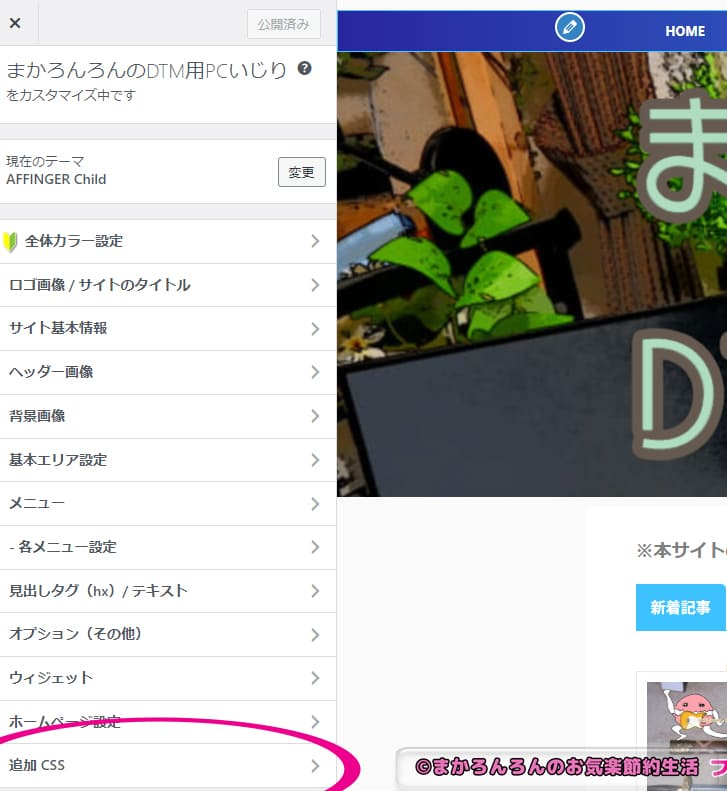The image size is (727, 791).
Task: Expand chevron for サイト基本情報
Action: pos(315,329)
